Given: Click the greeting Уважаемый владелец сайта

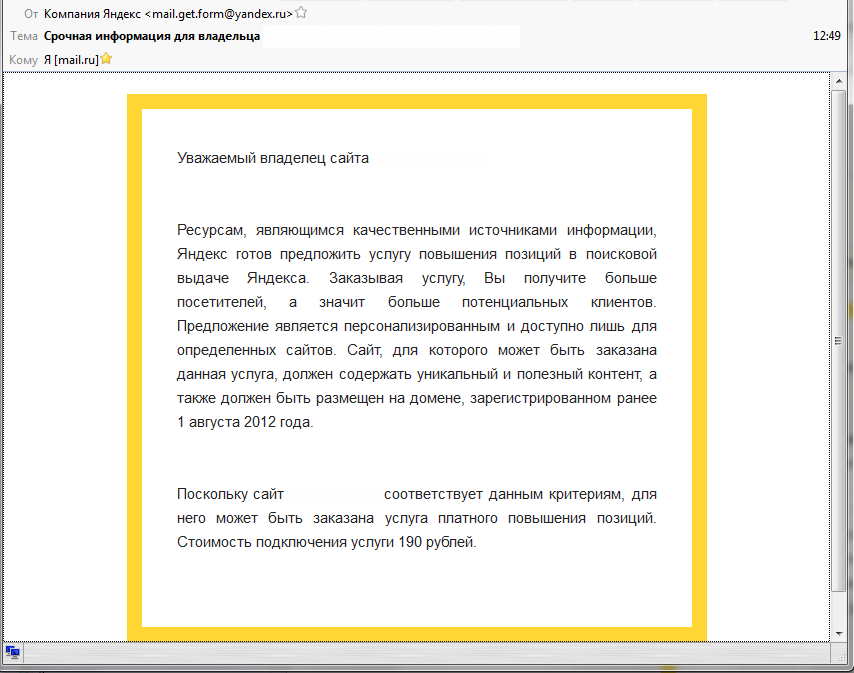Looking at the screenshot, I should tap(273, 158).
